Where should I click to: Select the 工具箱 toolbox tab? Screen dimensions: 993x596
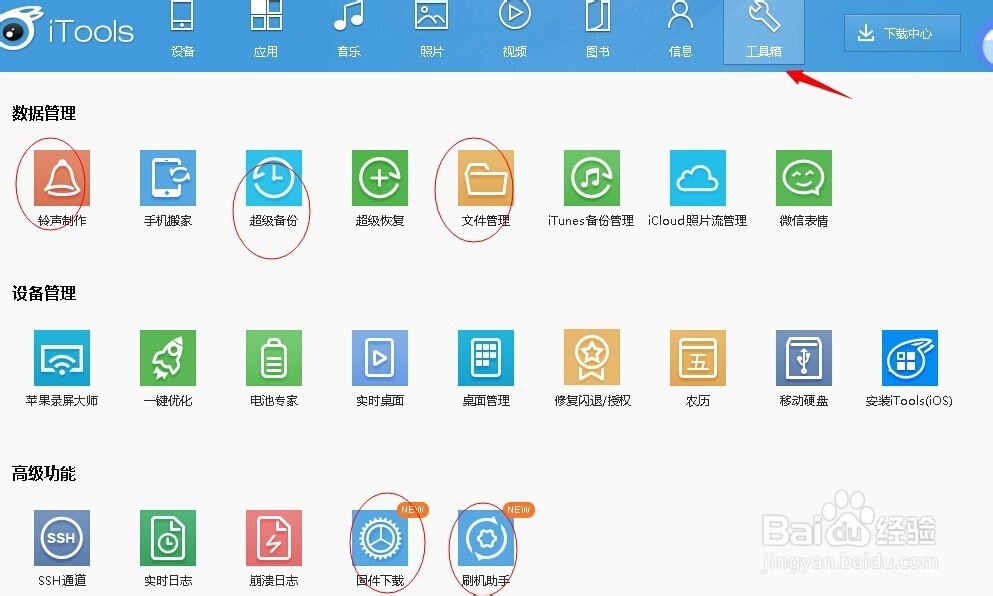[x=764, y=32]
